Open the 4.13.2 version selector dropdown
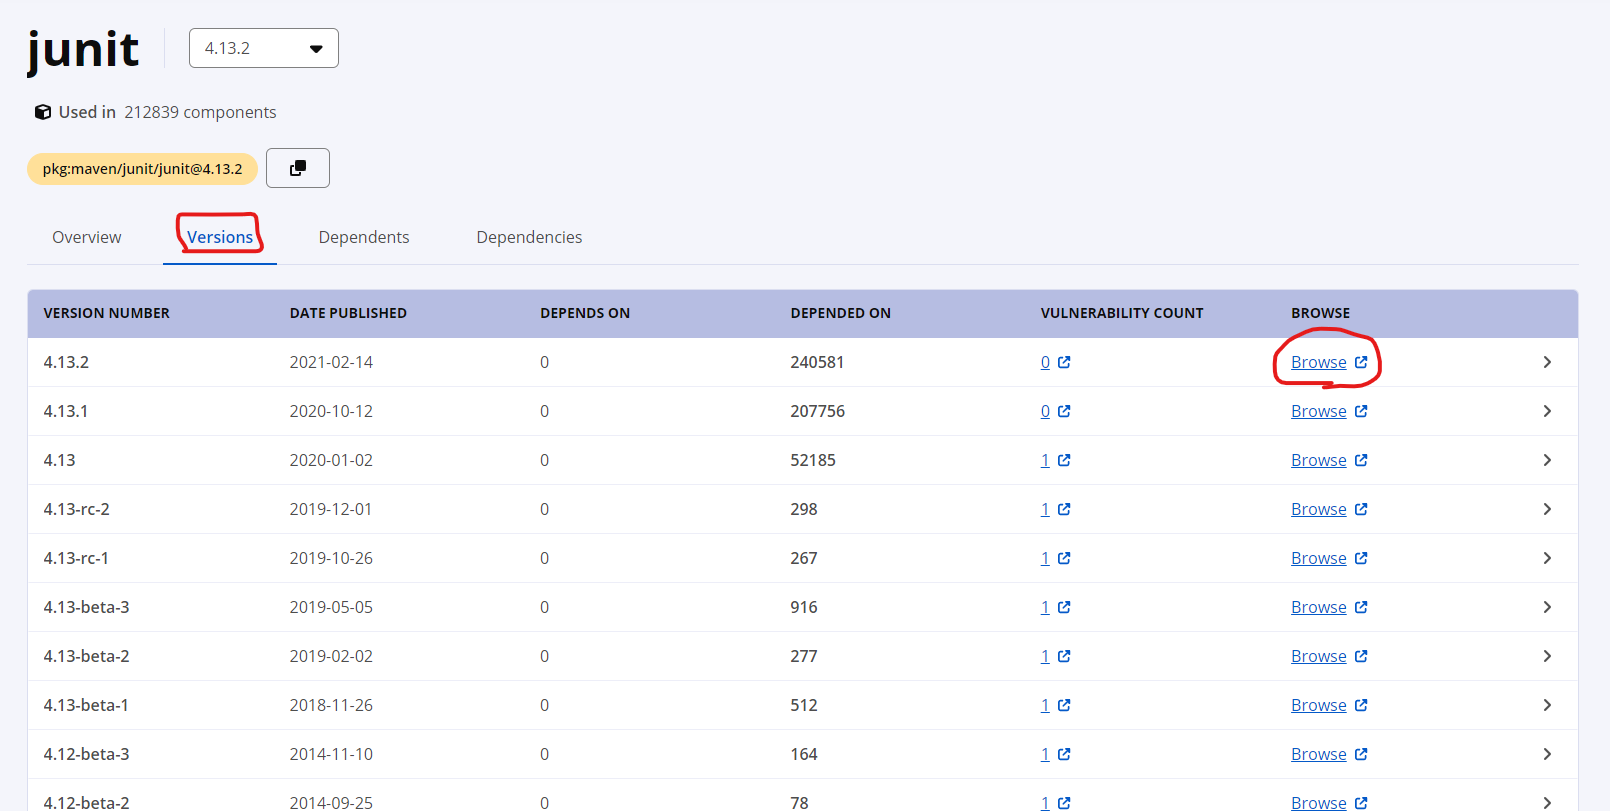The image size is (1610, 811). pyautogui.click(x=264, y=48)
